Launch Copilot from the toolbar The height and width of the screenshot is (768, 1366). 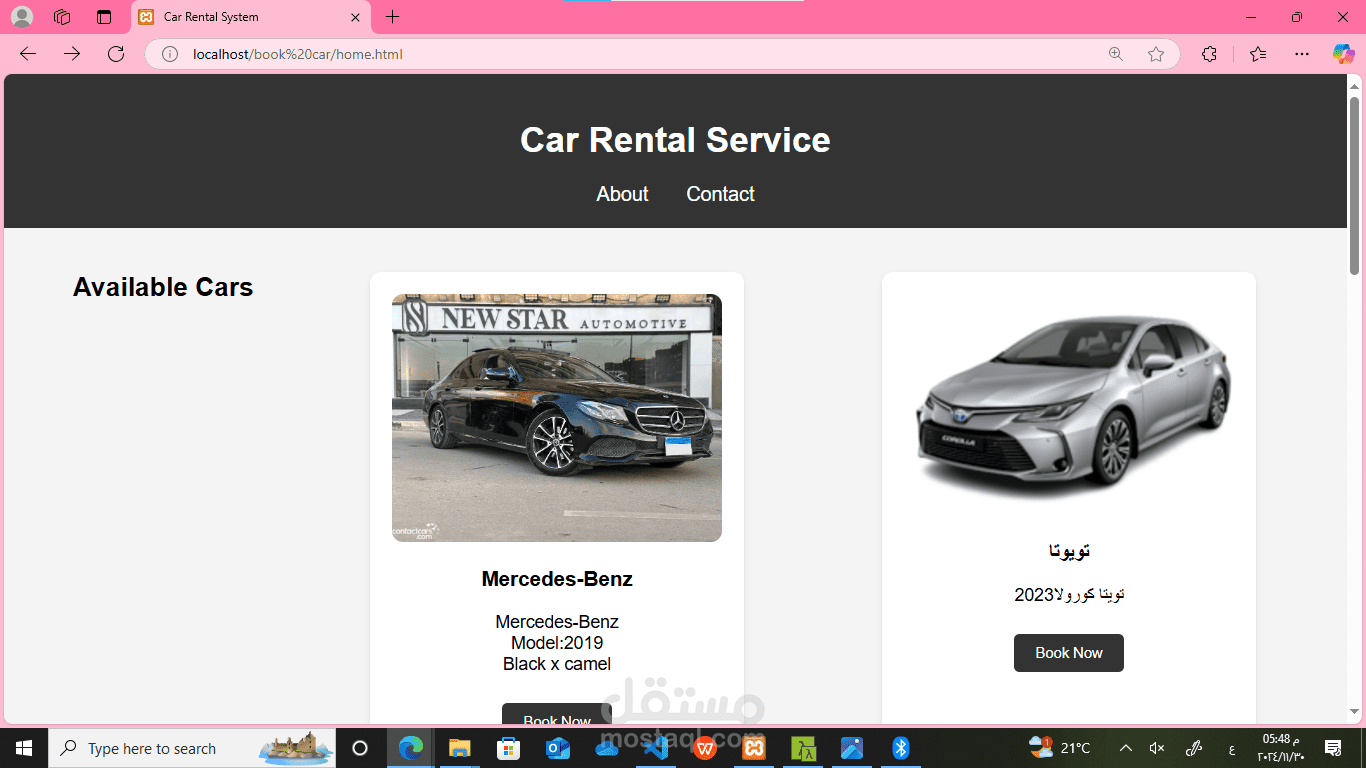coord(1343,54)
